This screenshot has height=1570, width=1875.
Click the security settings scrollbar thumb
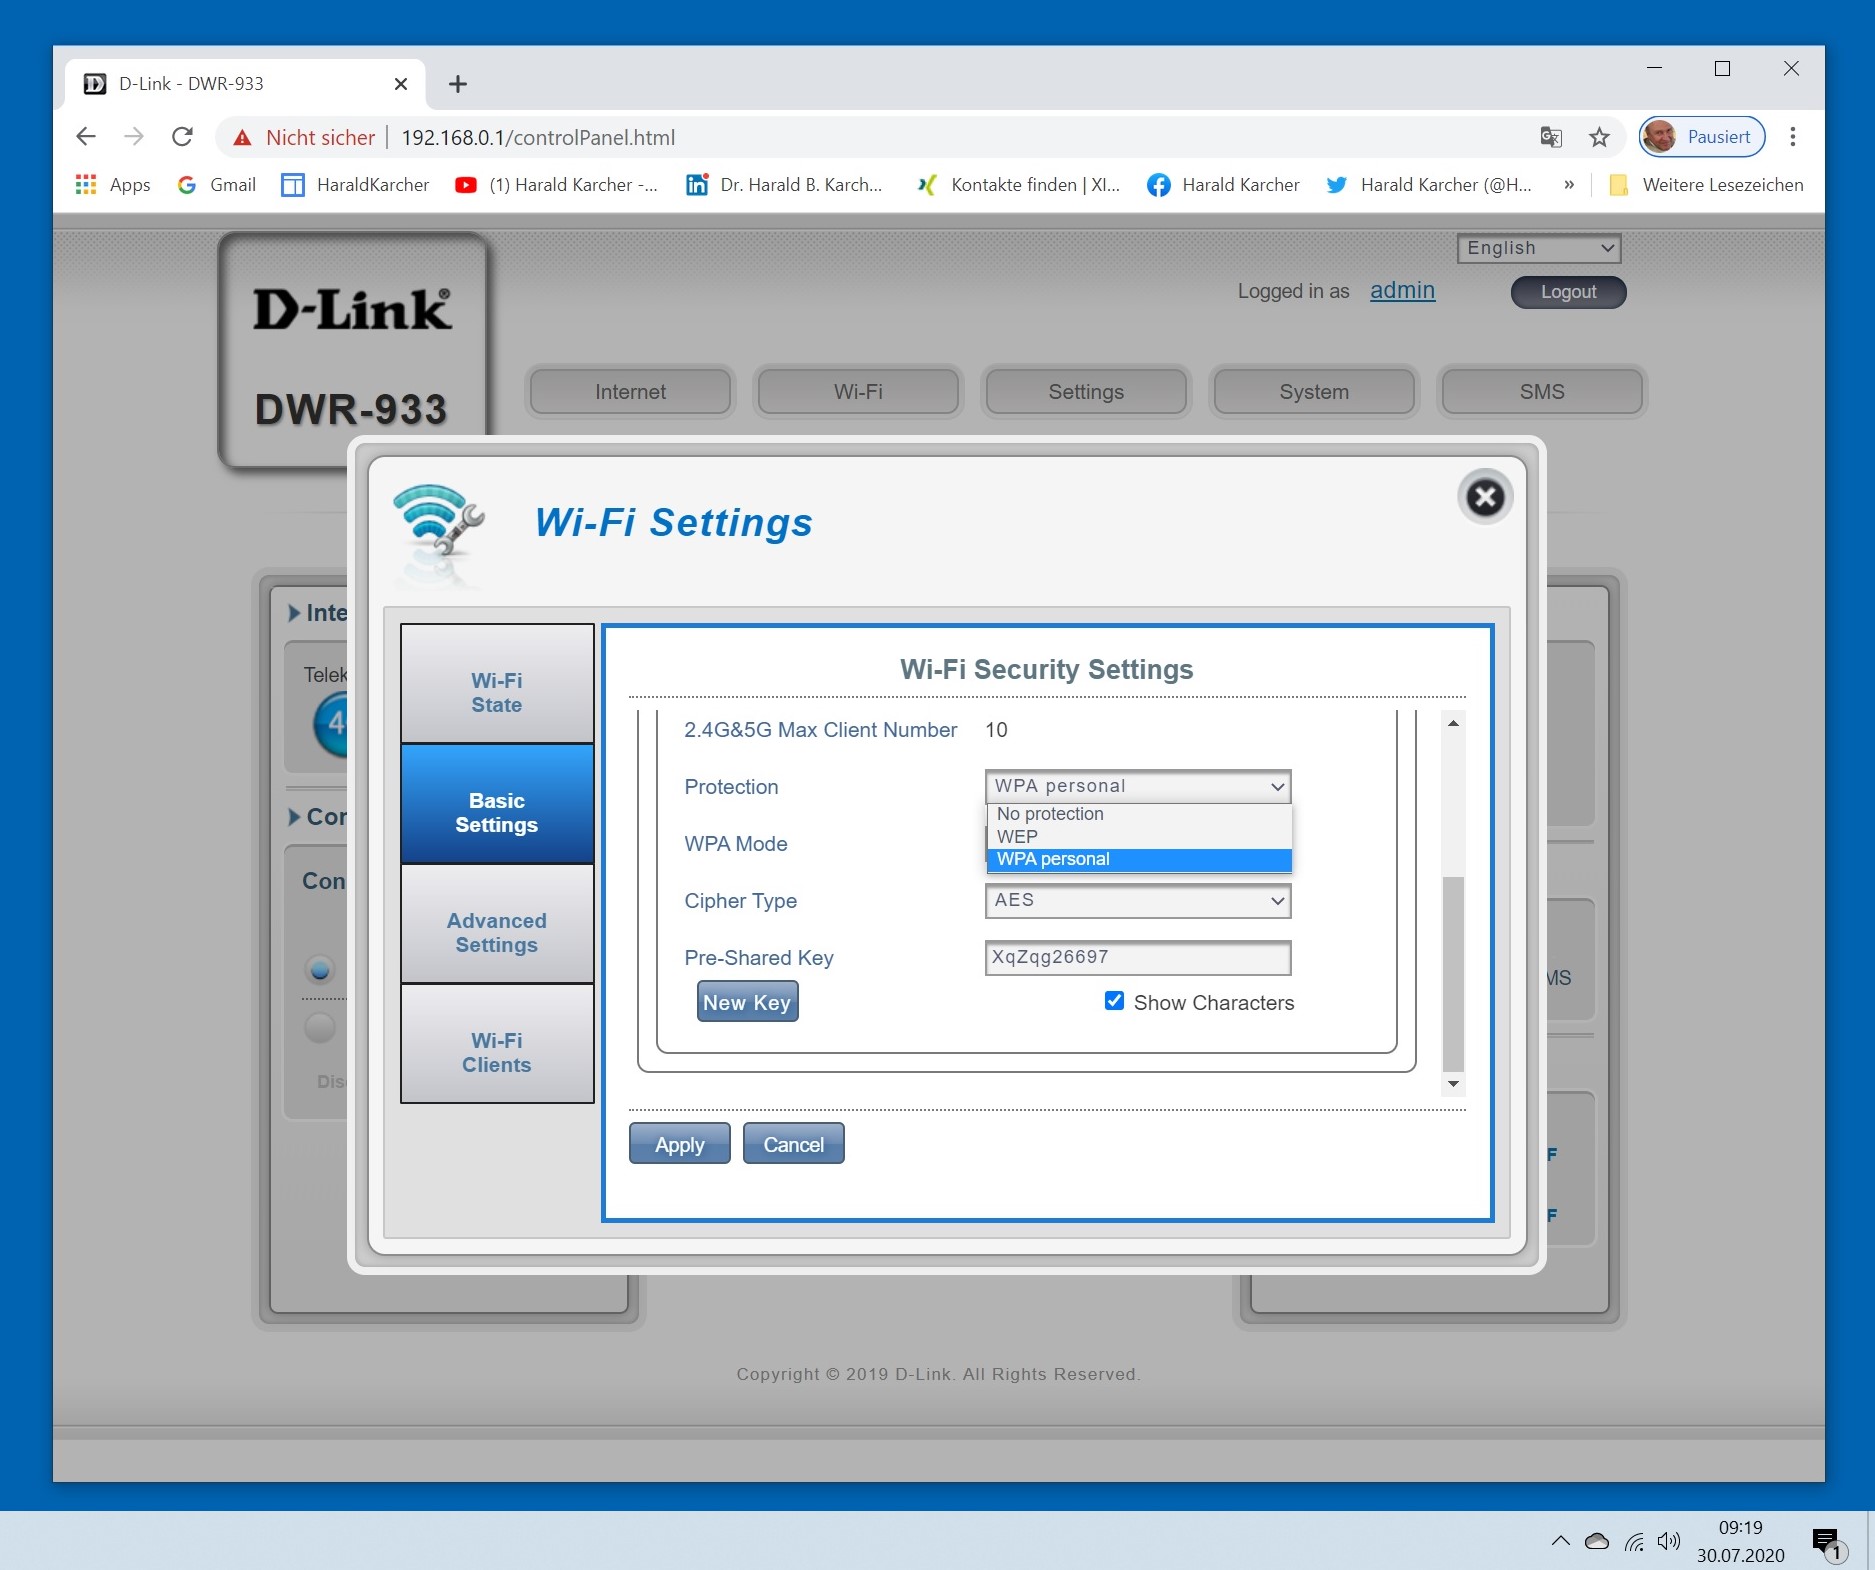click(1454, 973)
